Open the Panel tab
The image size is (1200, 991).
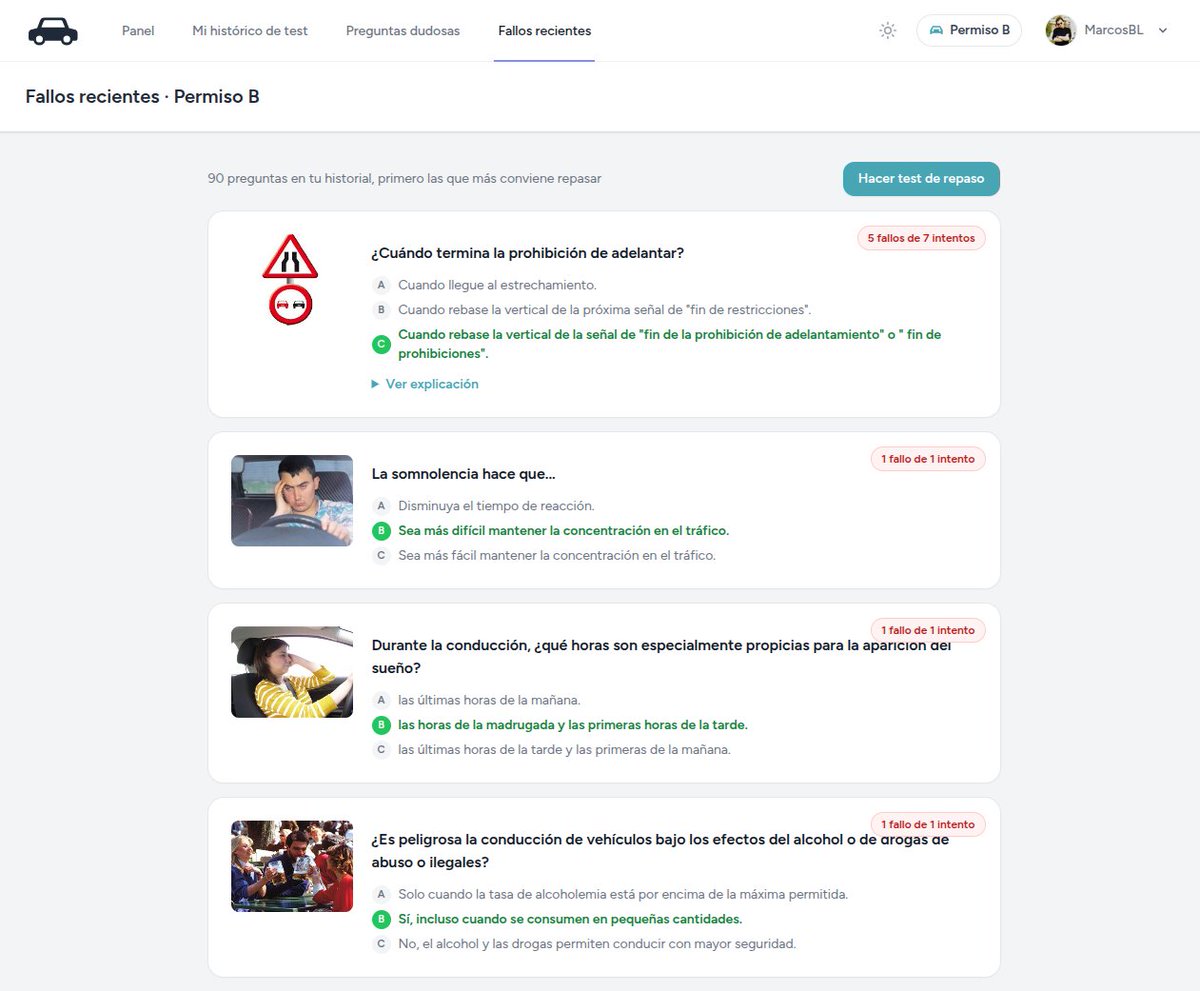pos(138,31)
